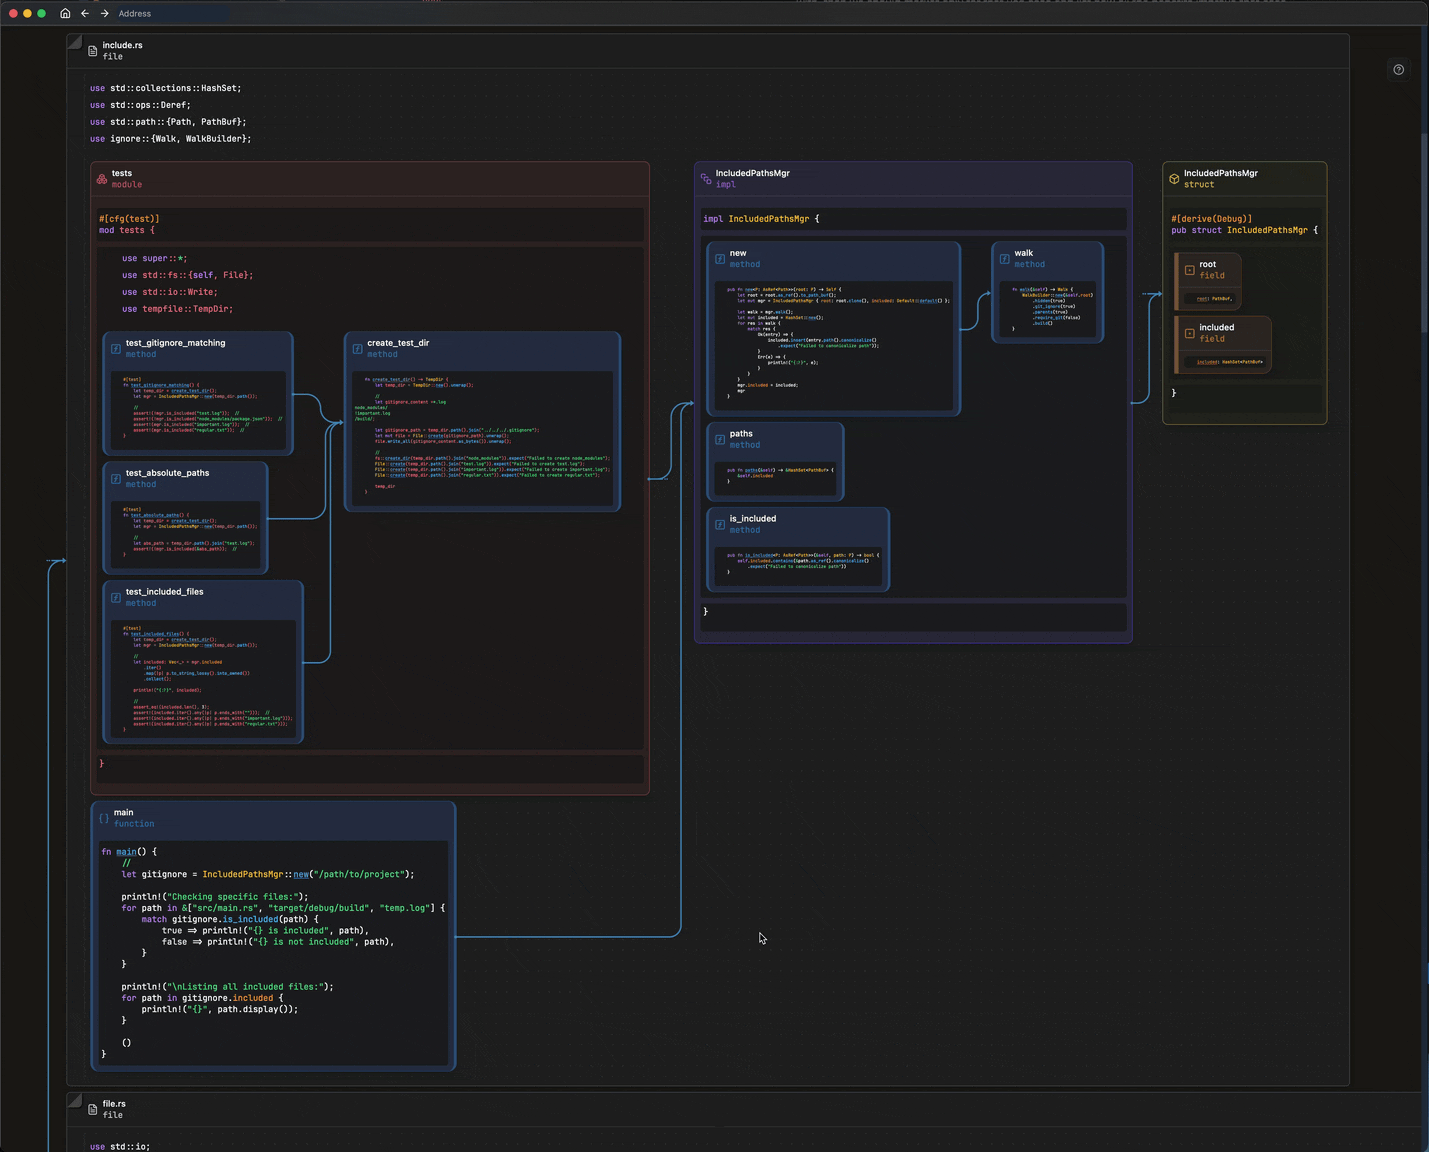Viewport: 1429px width, 1152px height.
Task: Go back with the left arrow icon
Action: click(x=85, y=13)
